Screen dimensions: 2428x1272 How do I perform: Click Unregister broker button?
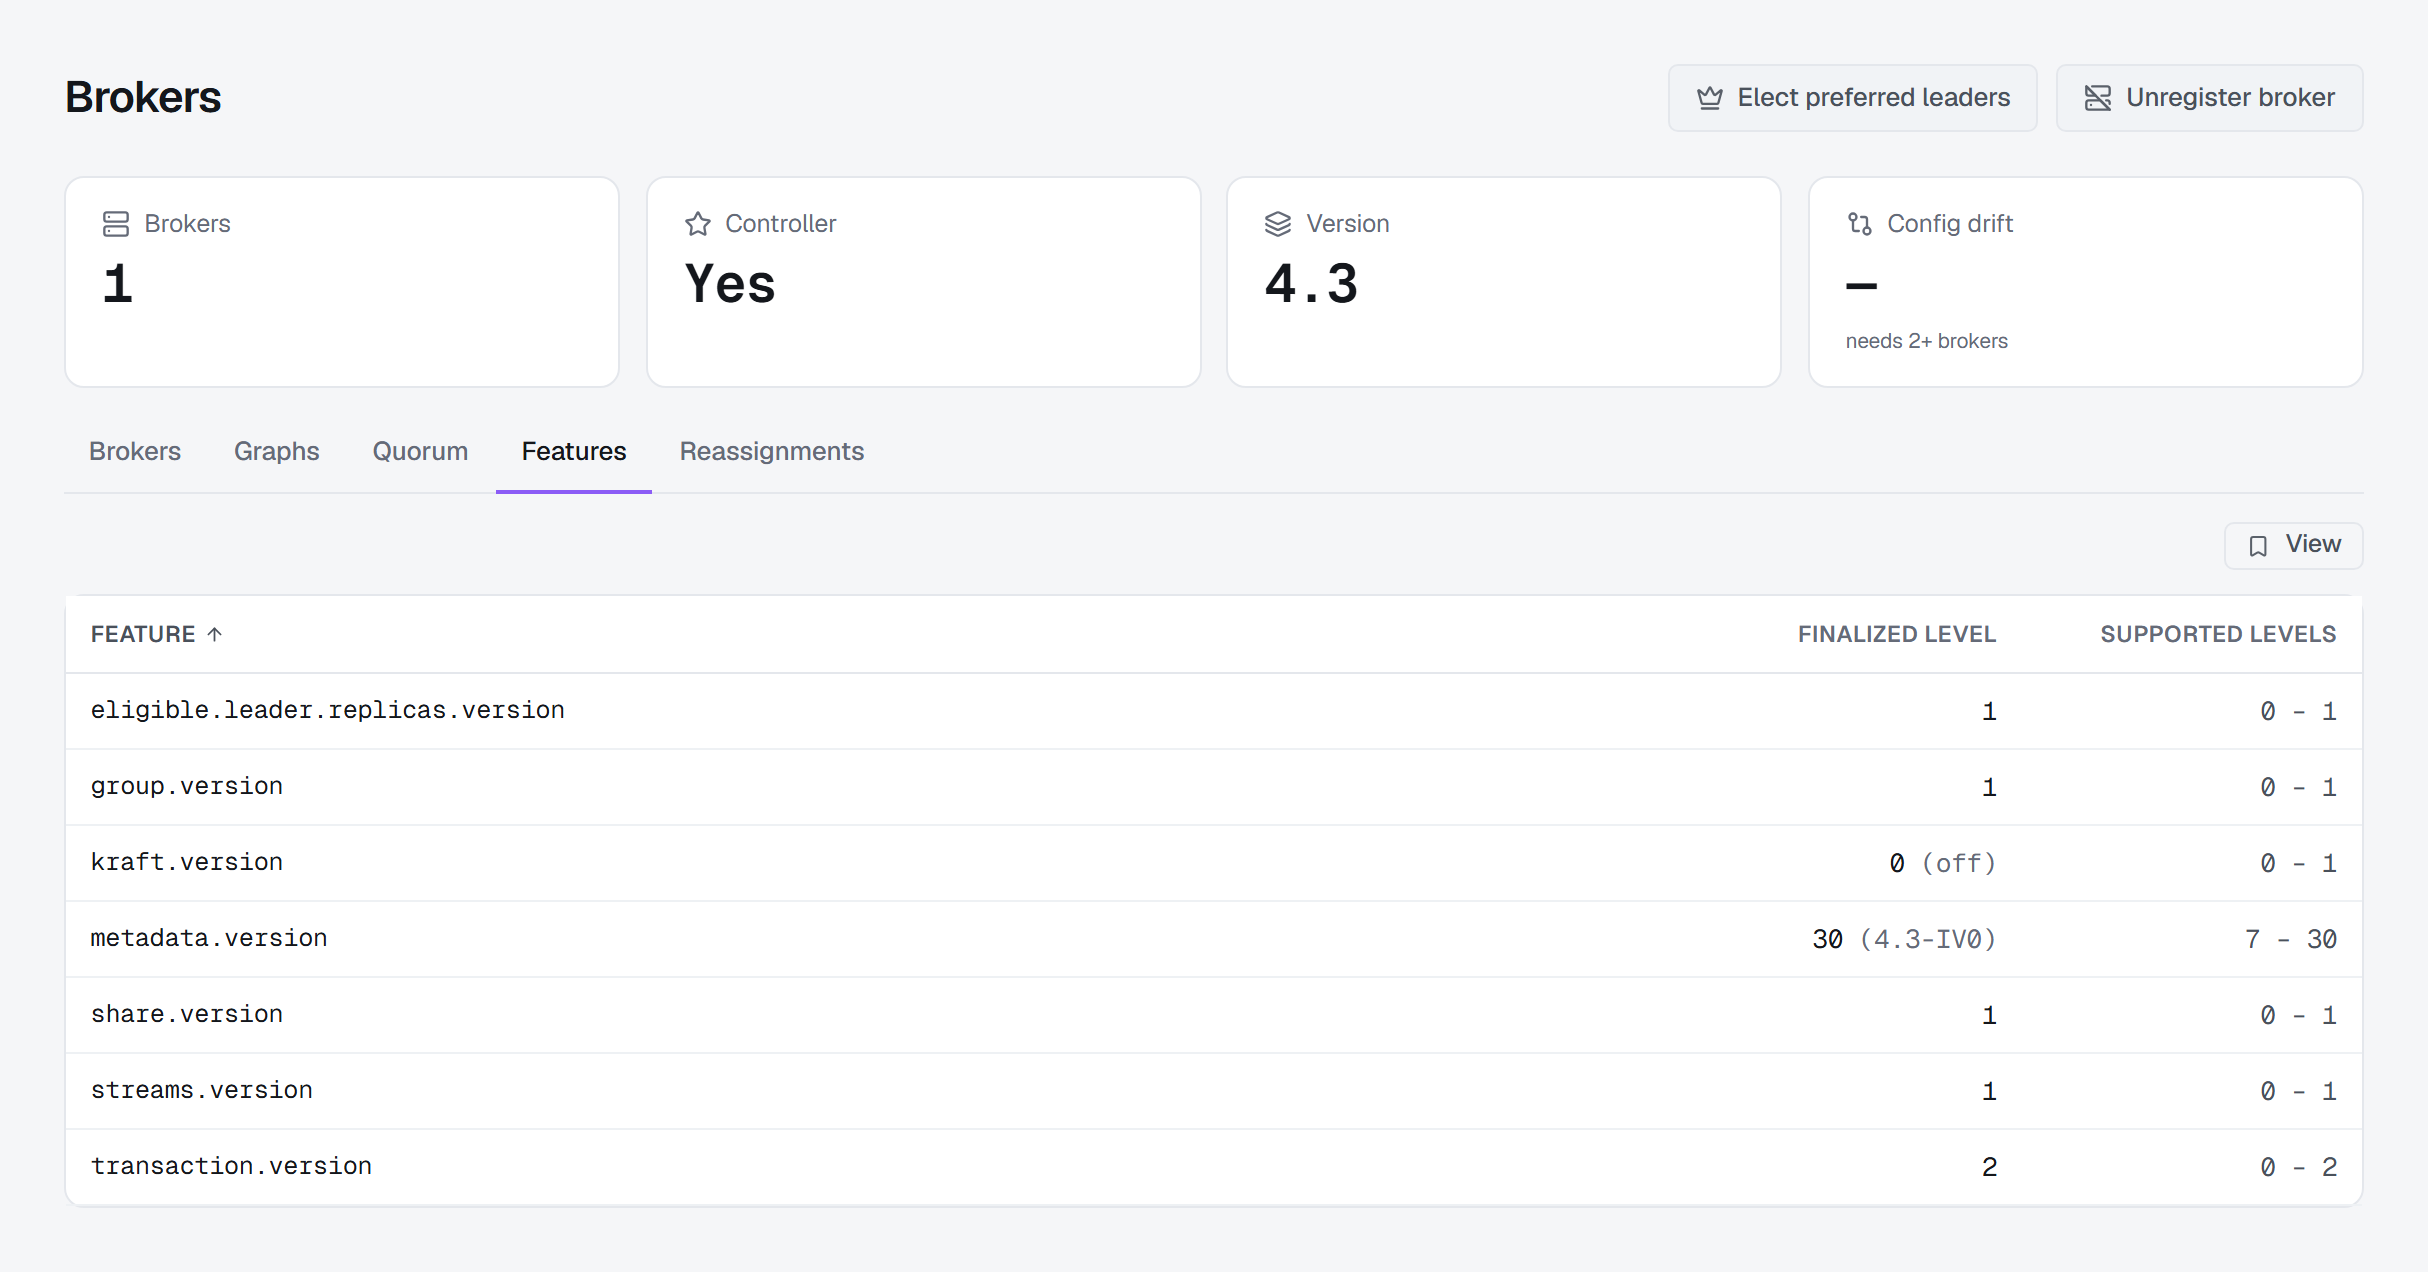(x=2210, y=98)
